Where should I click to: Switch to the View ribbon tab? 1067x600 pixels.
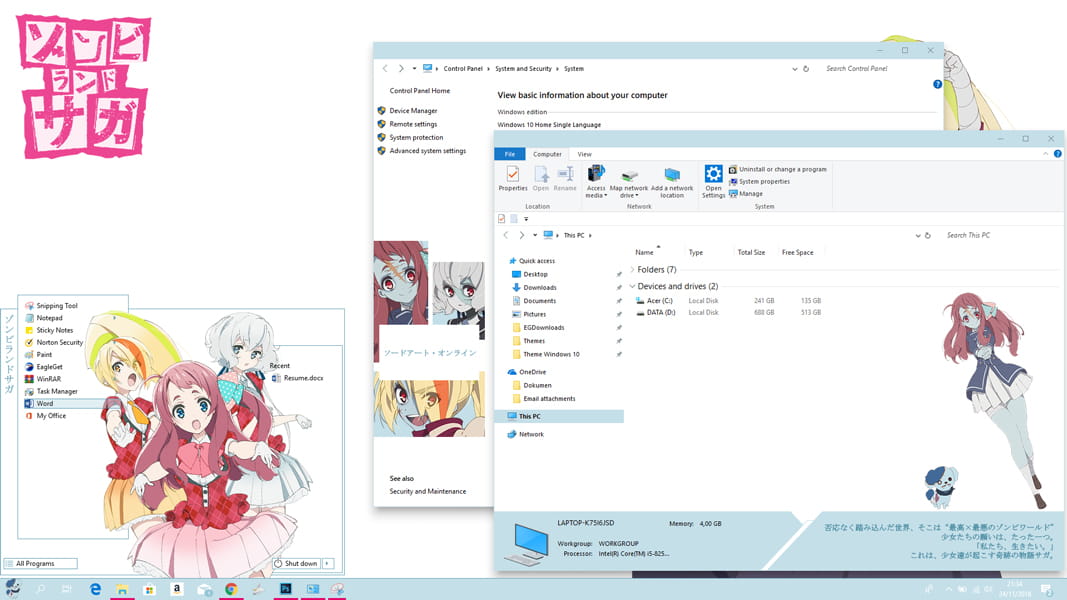585,153
